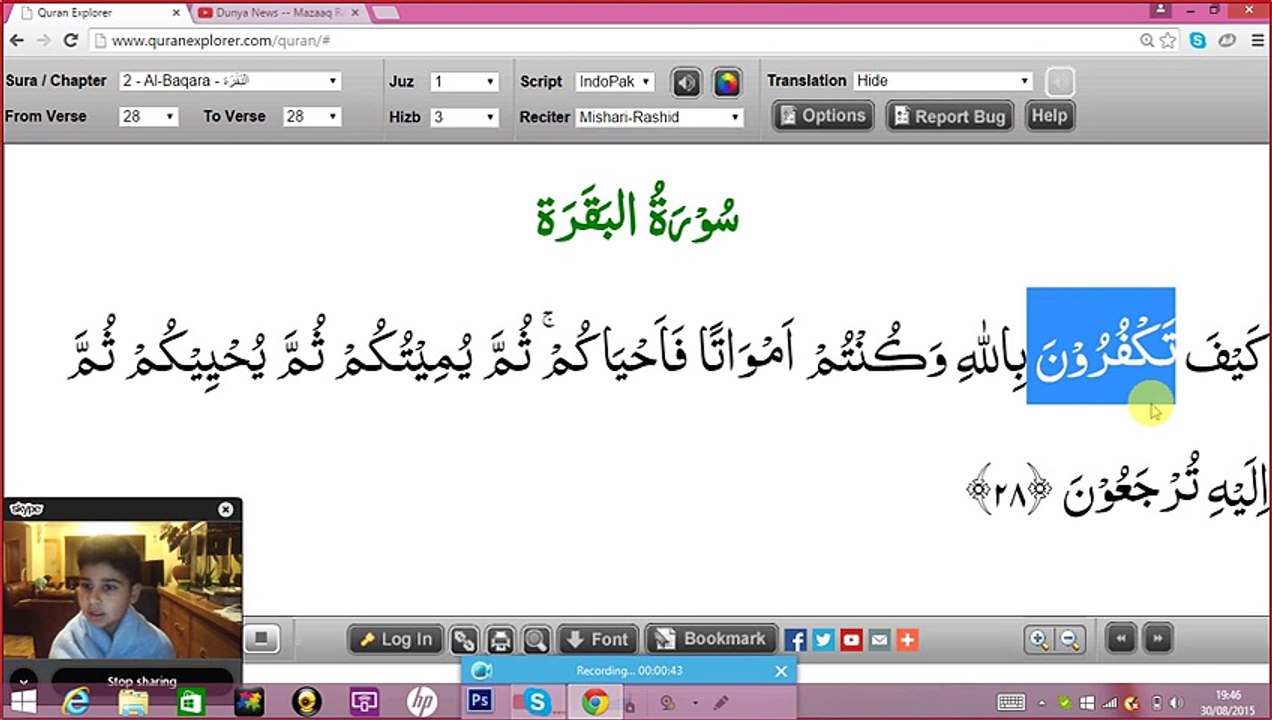Share on Twitter icon
Image resolution: width=1272 pixels, height=720 pixels.
click(x=824, y=640)
